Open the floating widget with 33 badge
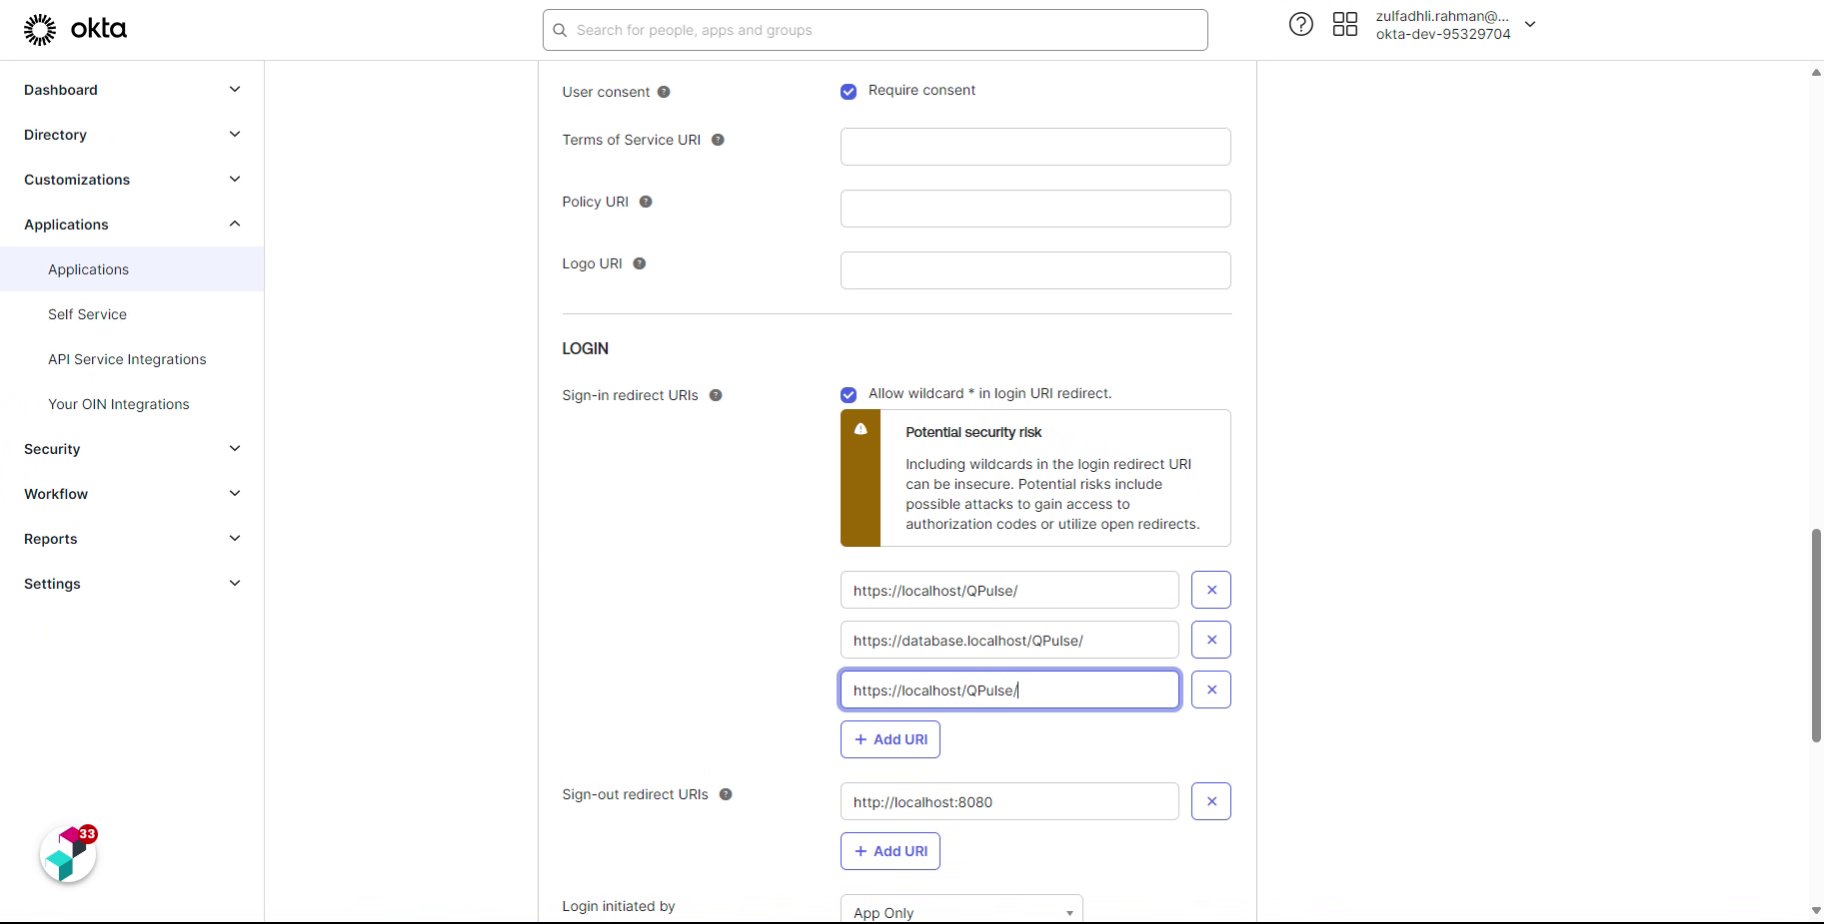Viewport: 1824px width, 924px height. [68, 855]
